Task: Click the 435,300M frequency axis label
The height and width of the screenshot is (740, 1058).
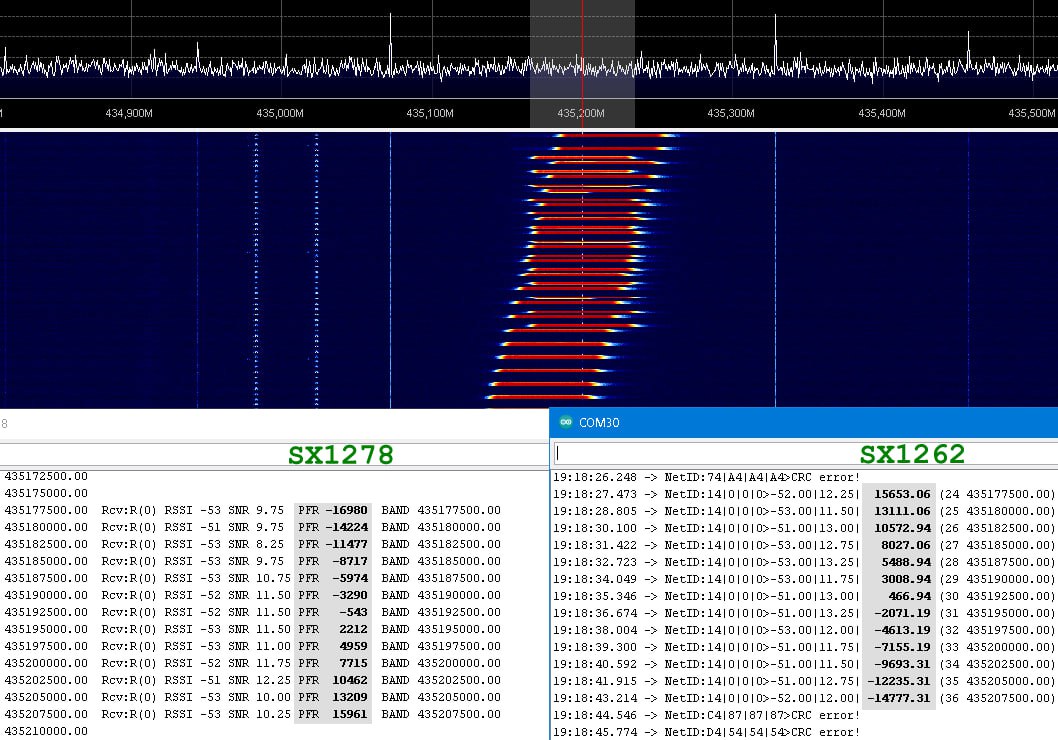Action: pos(731,113)
